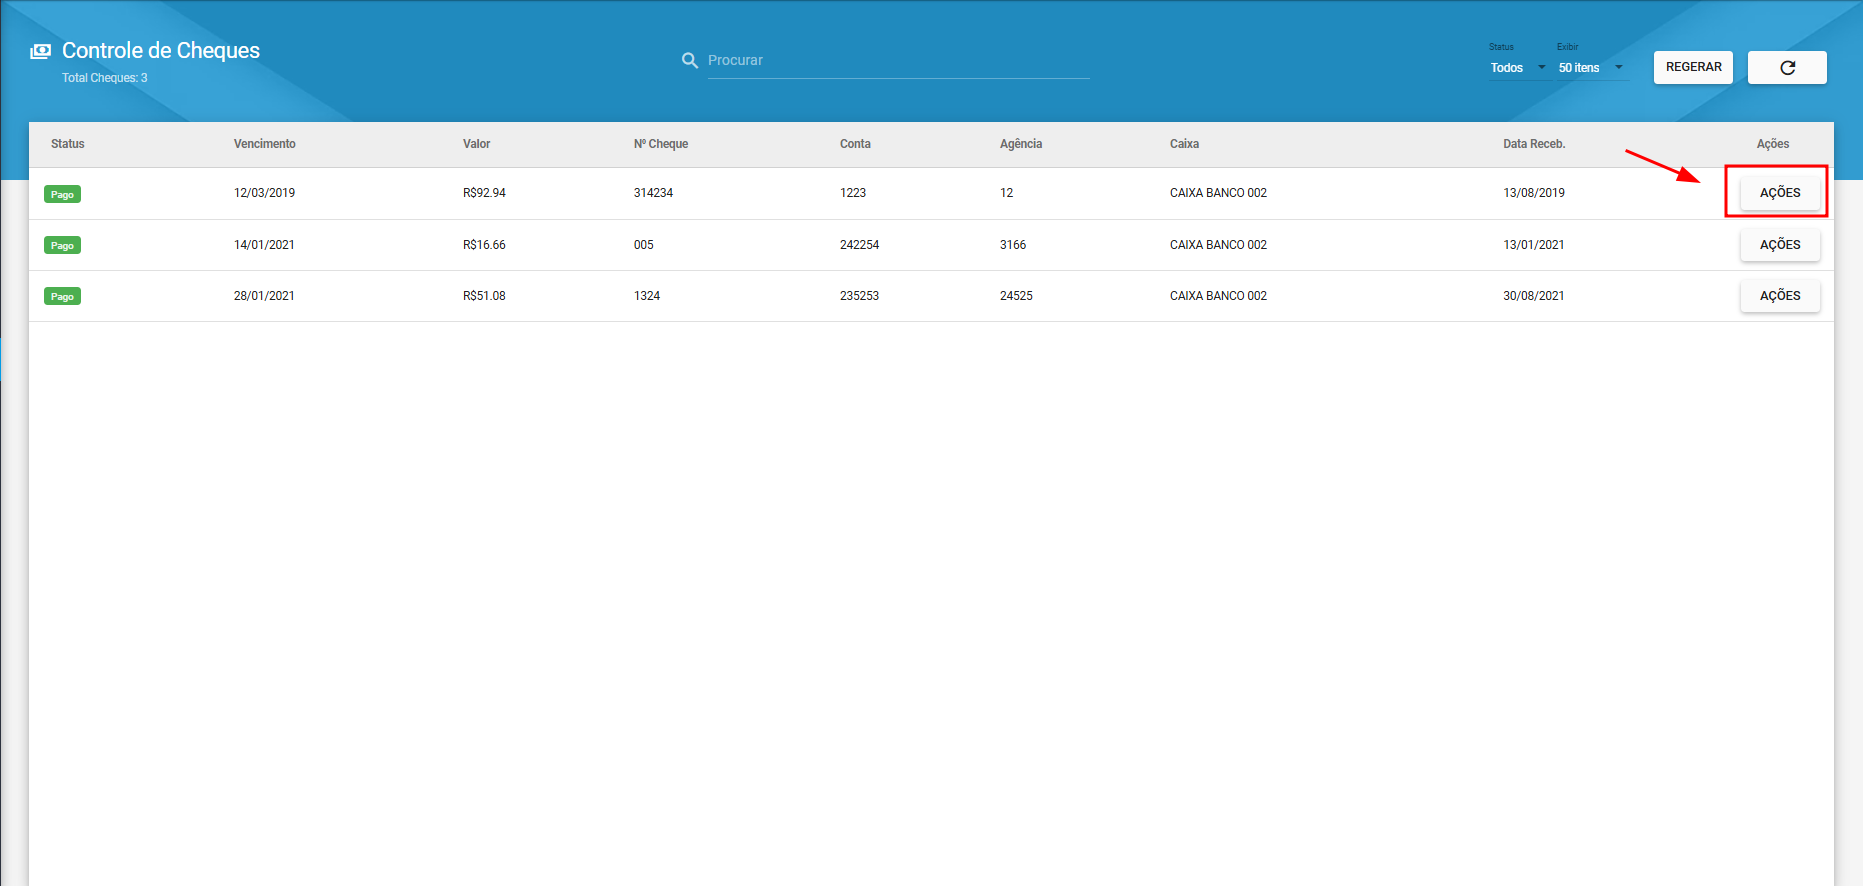This screenshot has height=886, width=1863.
Task: Click the Agência column header
Action: 1021,144
